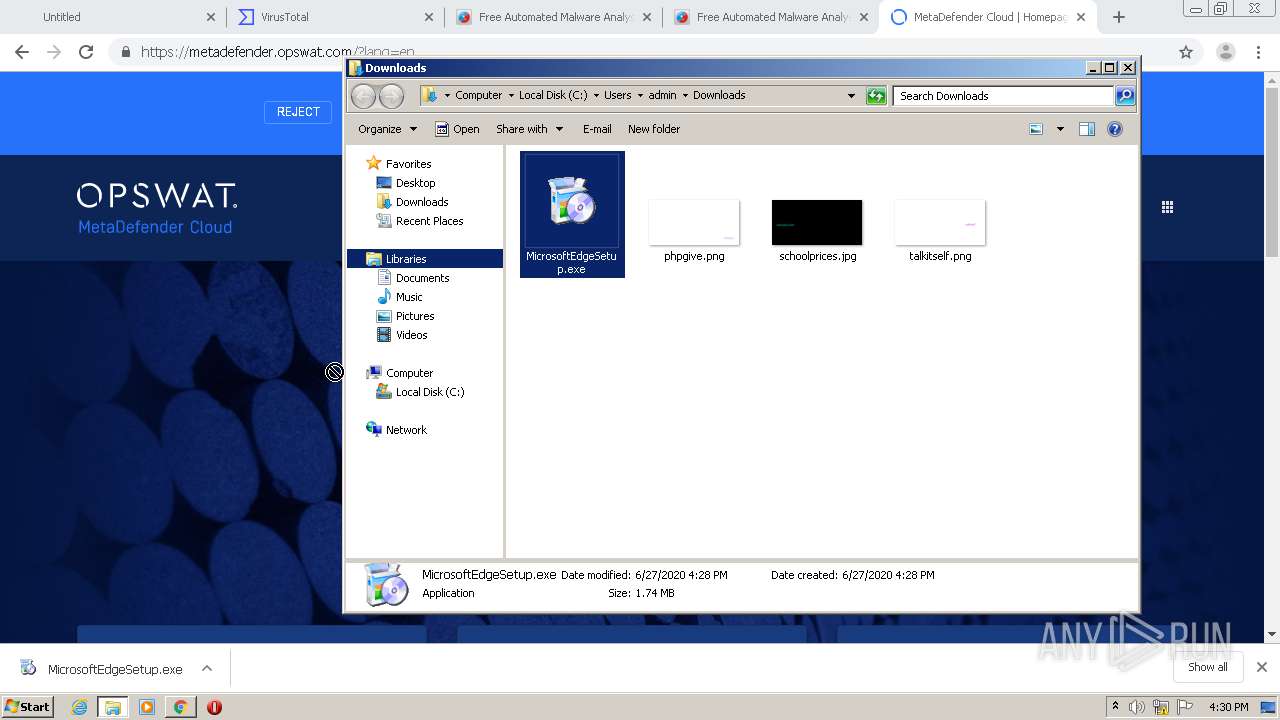Open a new Chrome tab

[x=1119, y=17]
